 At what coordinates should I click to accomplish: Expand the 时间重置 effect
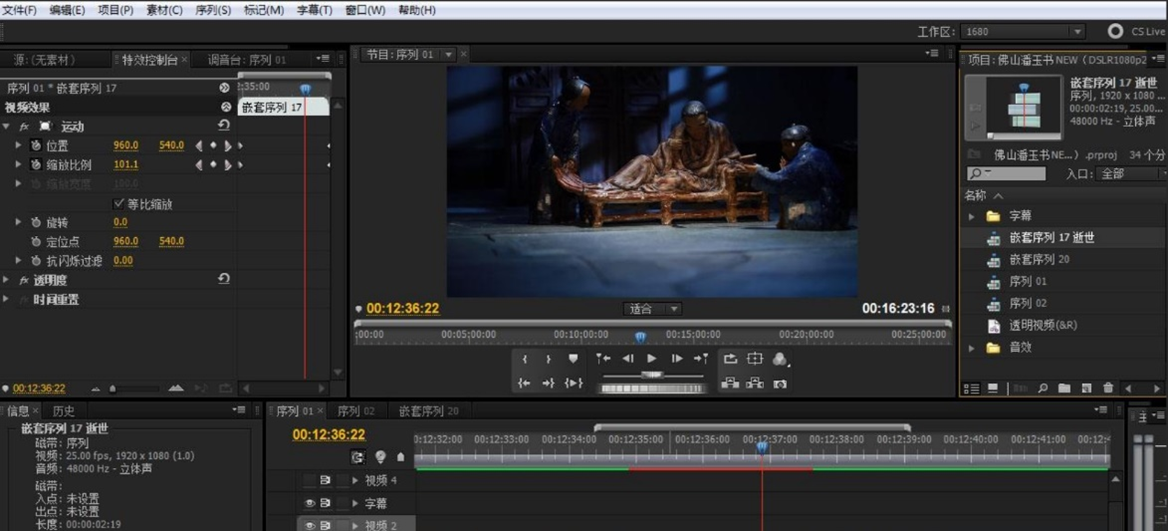click(7, 299)
